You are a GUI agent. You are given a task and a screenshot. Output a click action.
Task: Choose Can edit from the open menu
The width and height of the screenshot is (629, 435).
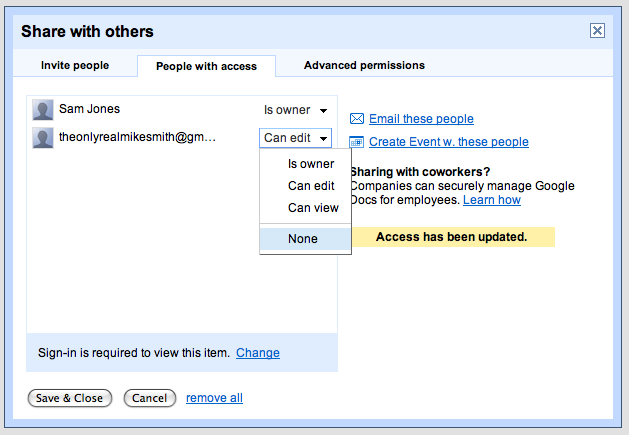pyautogui.click(x=306, y=186)
